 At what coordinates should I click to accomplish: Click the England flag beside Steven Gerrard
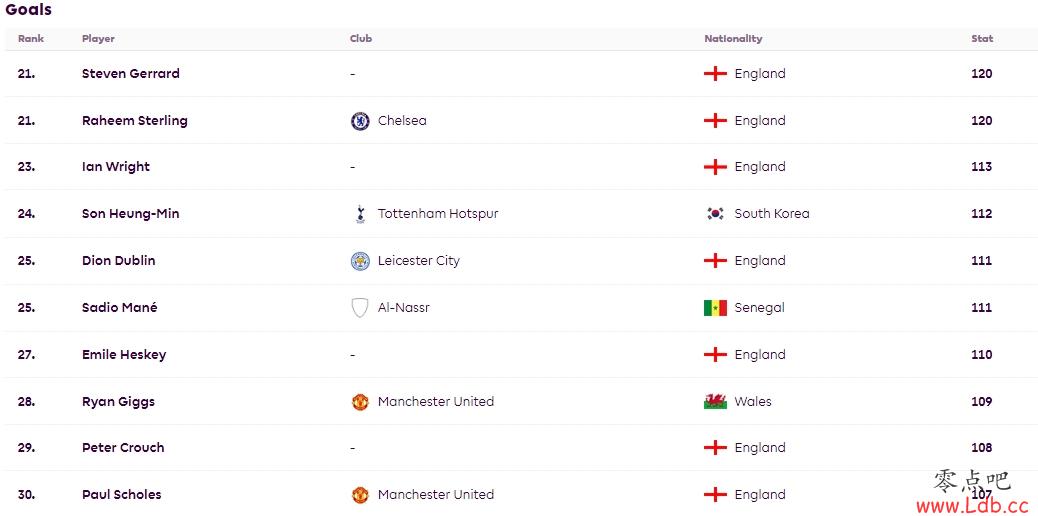click(x=715, y=74)
